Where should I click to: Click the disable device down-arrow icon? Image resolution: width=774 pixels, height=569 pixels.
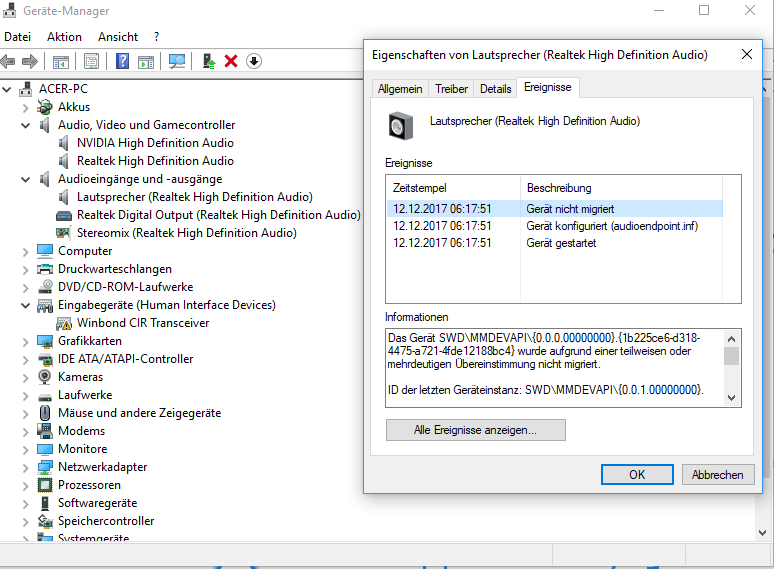pos(254,61)
